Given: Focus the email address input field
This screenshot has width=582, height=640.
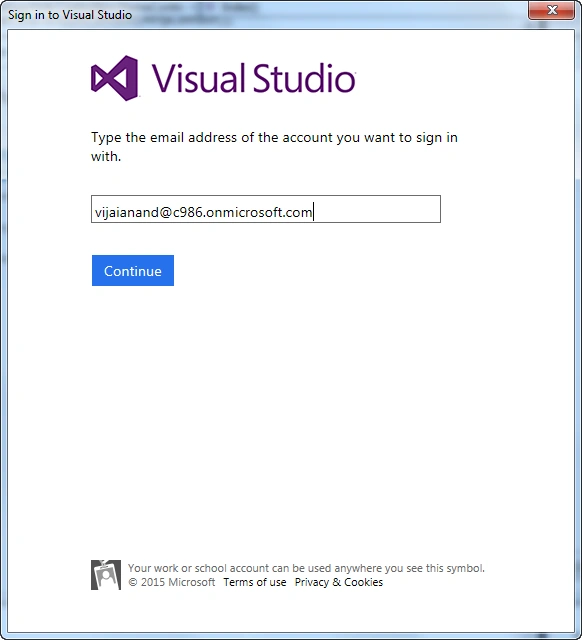Looking at the screenshot, I should tap(266, 209).
